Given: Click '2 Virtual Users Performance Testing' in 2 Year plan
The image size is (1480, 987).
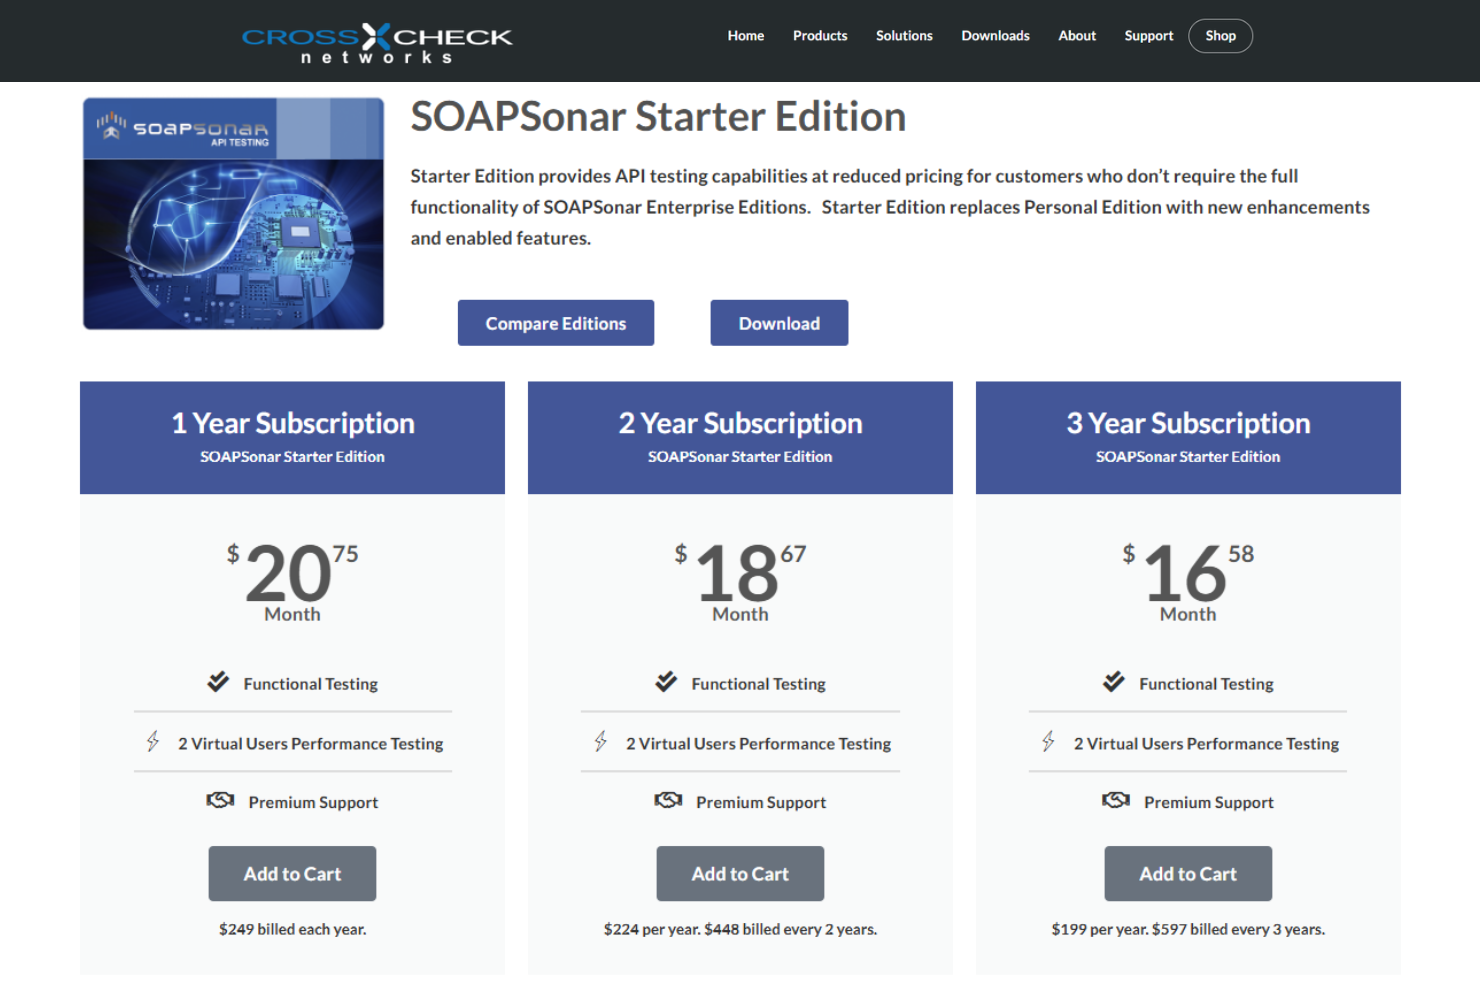Looking at the screenshot, I should 759,744.
